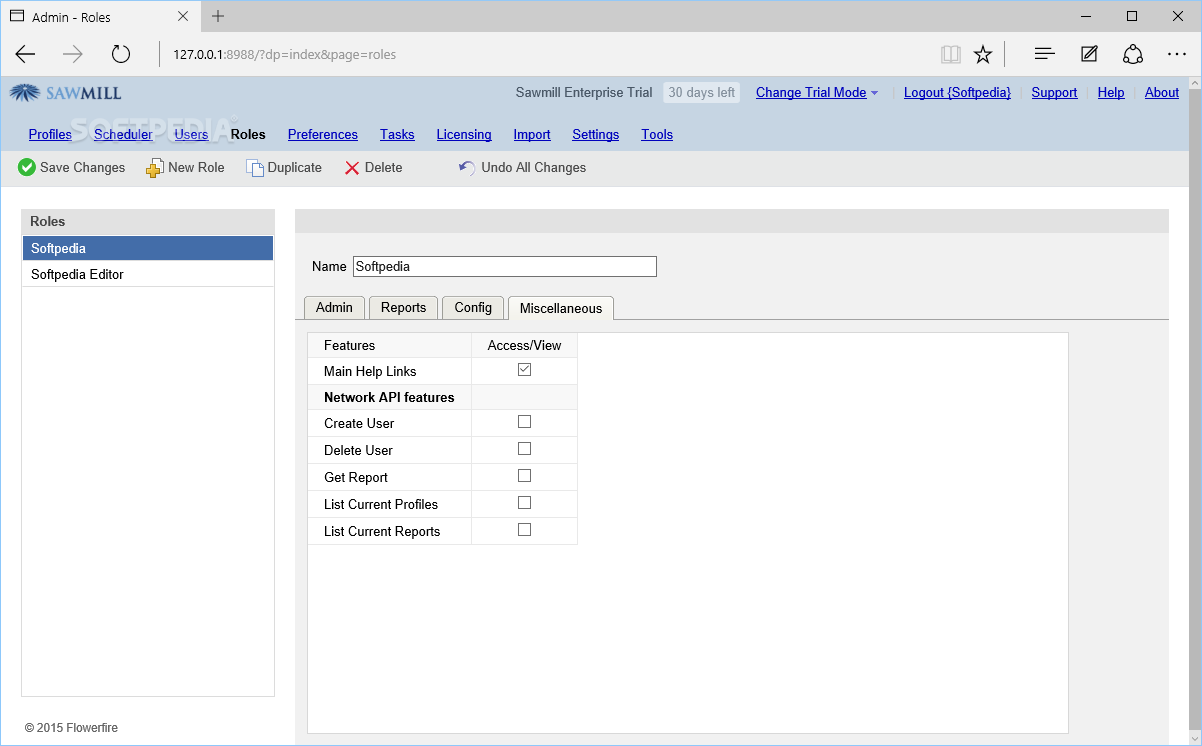Click the Access/View column header
Screen dimensions: 1202x746
click(525, 345)
